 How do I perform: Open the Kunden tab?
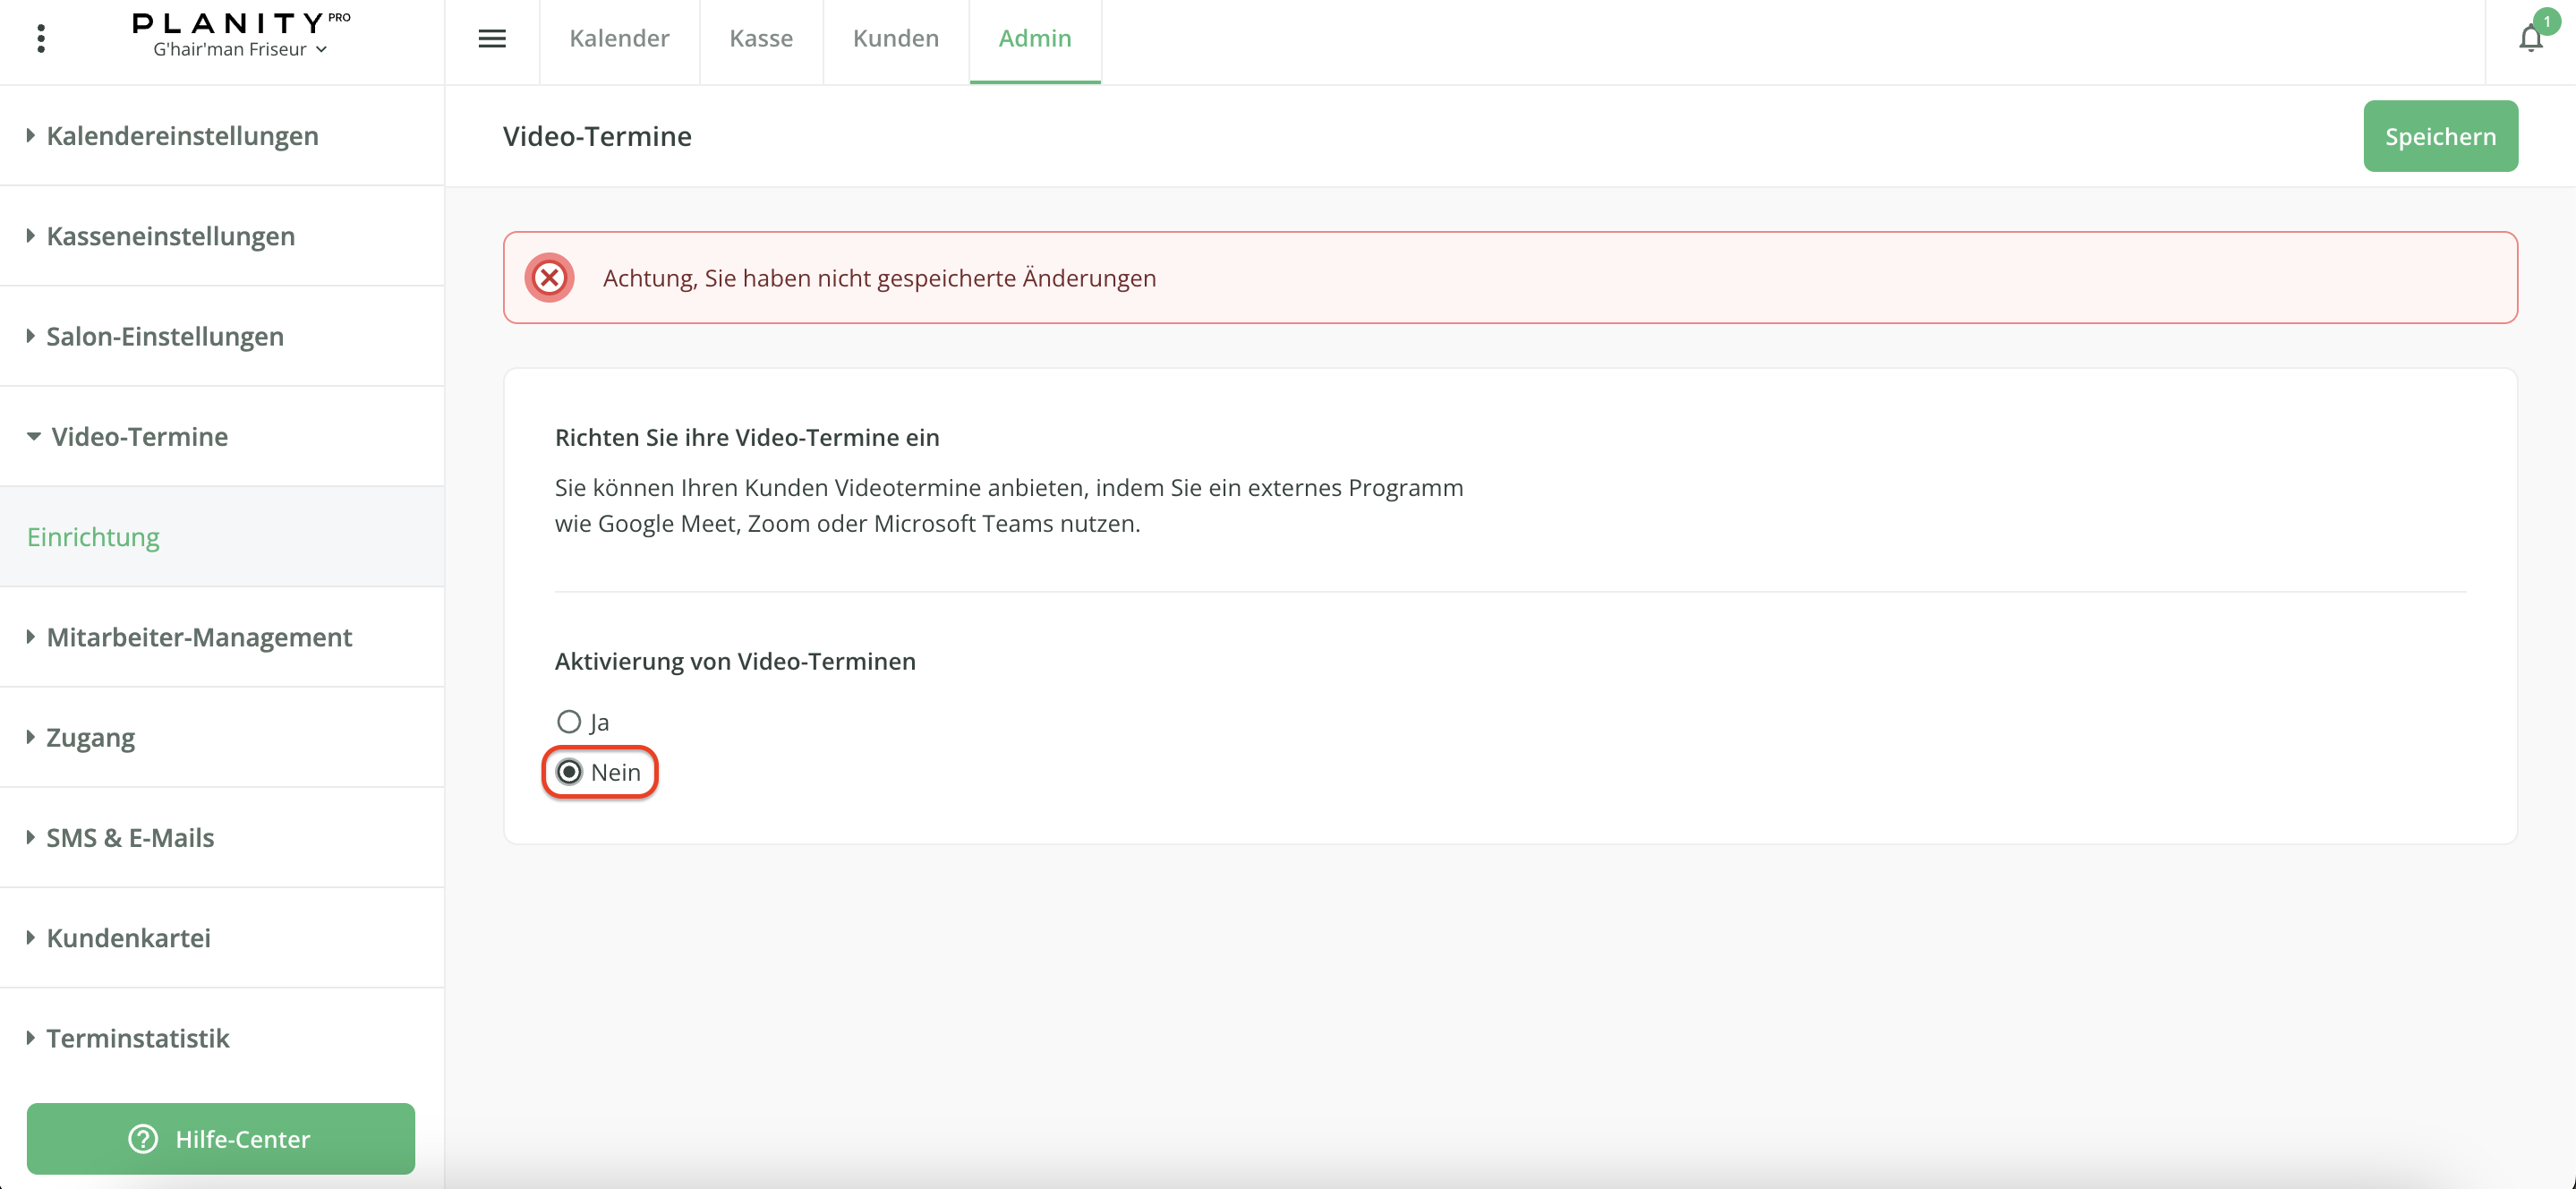(x=895, y=39)
